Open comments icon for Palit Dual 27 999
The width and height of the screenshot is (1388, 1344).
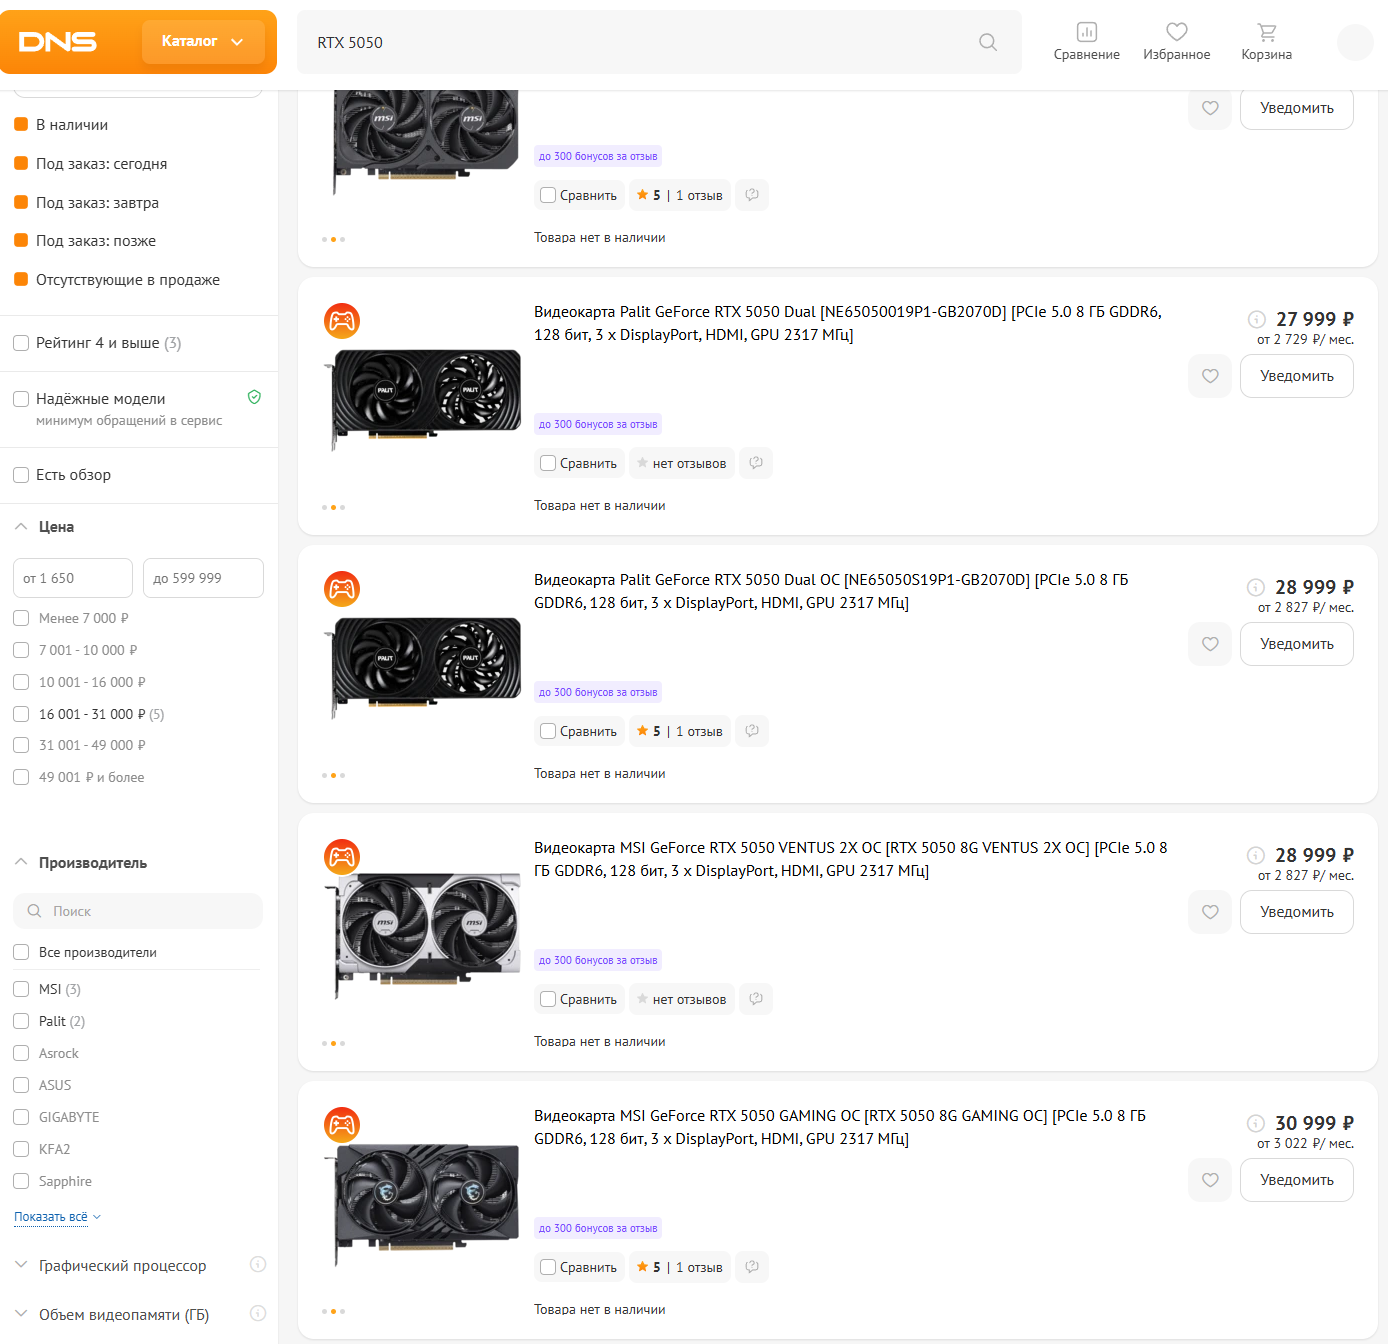[x=756, y=463]
